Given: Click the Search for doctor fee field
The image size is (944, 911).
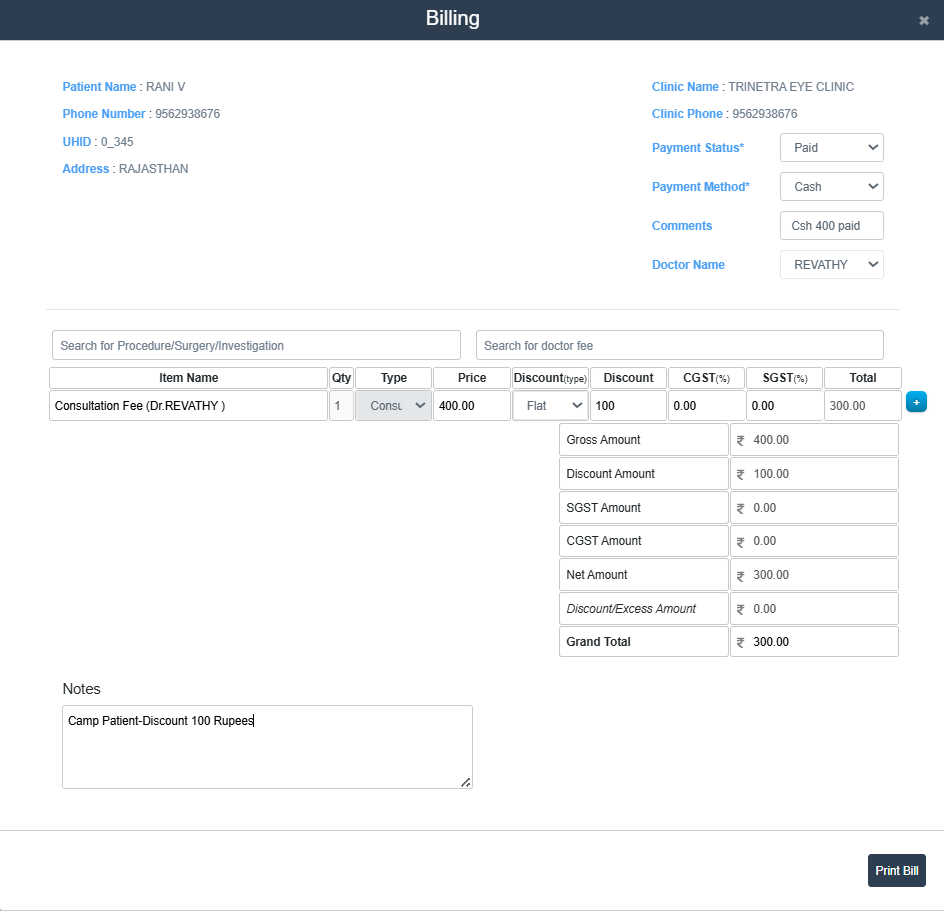Looking at the screenshot, I should (x=679, y=345).
